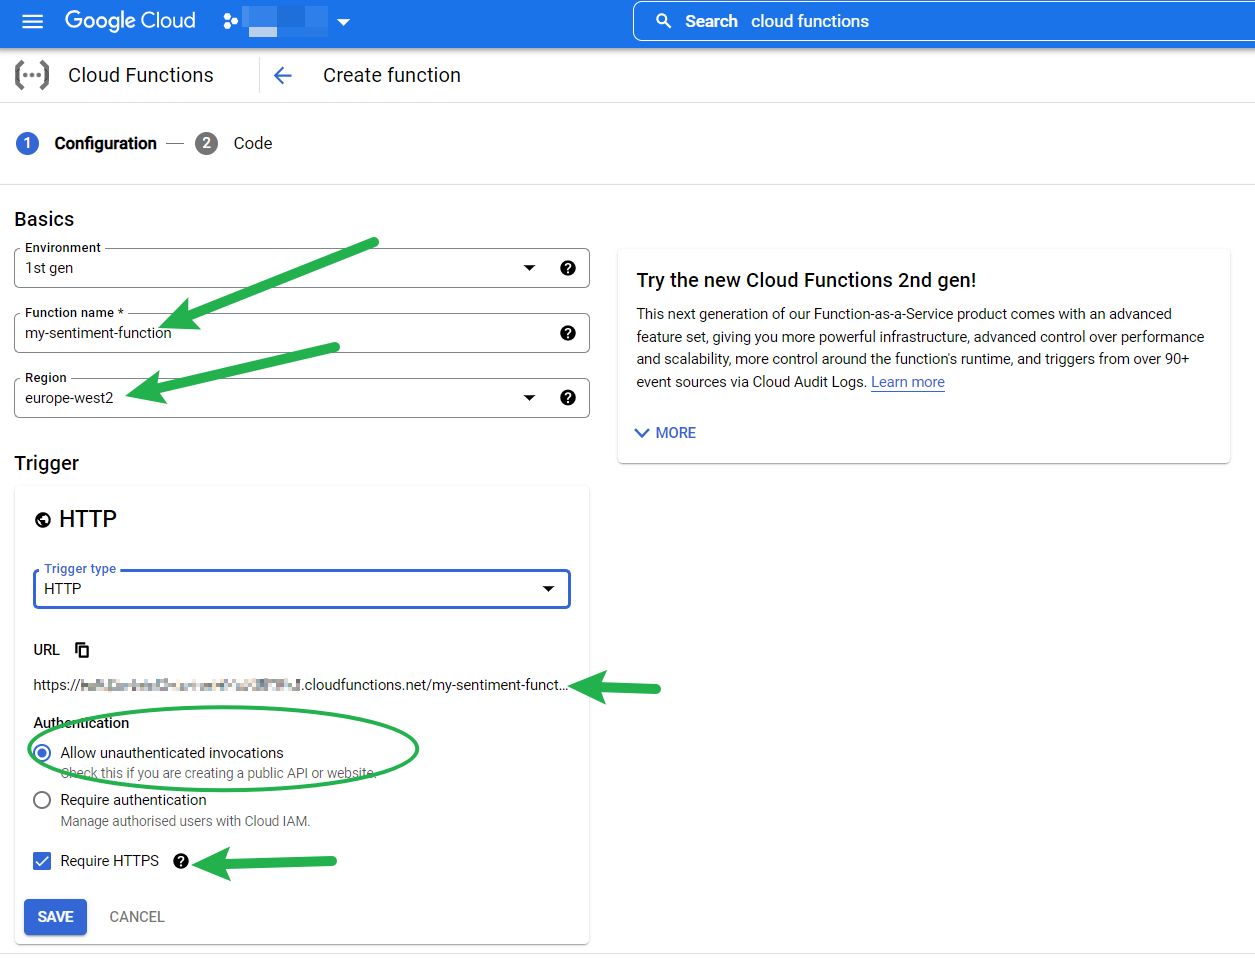Select the Configuration step
The height and width of the screenshot is (958, 1255).
pos(105,143)
